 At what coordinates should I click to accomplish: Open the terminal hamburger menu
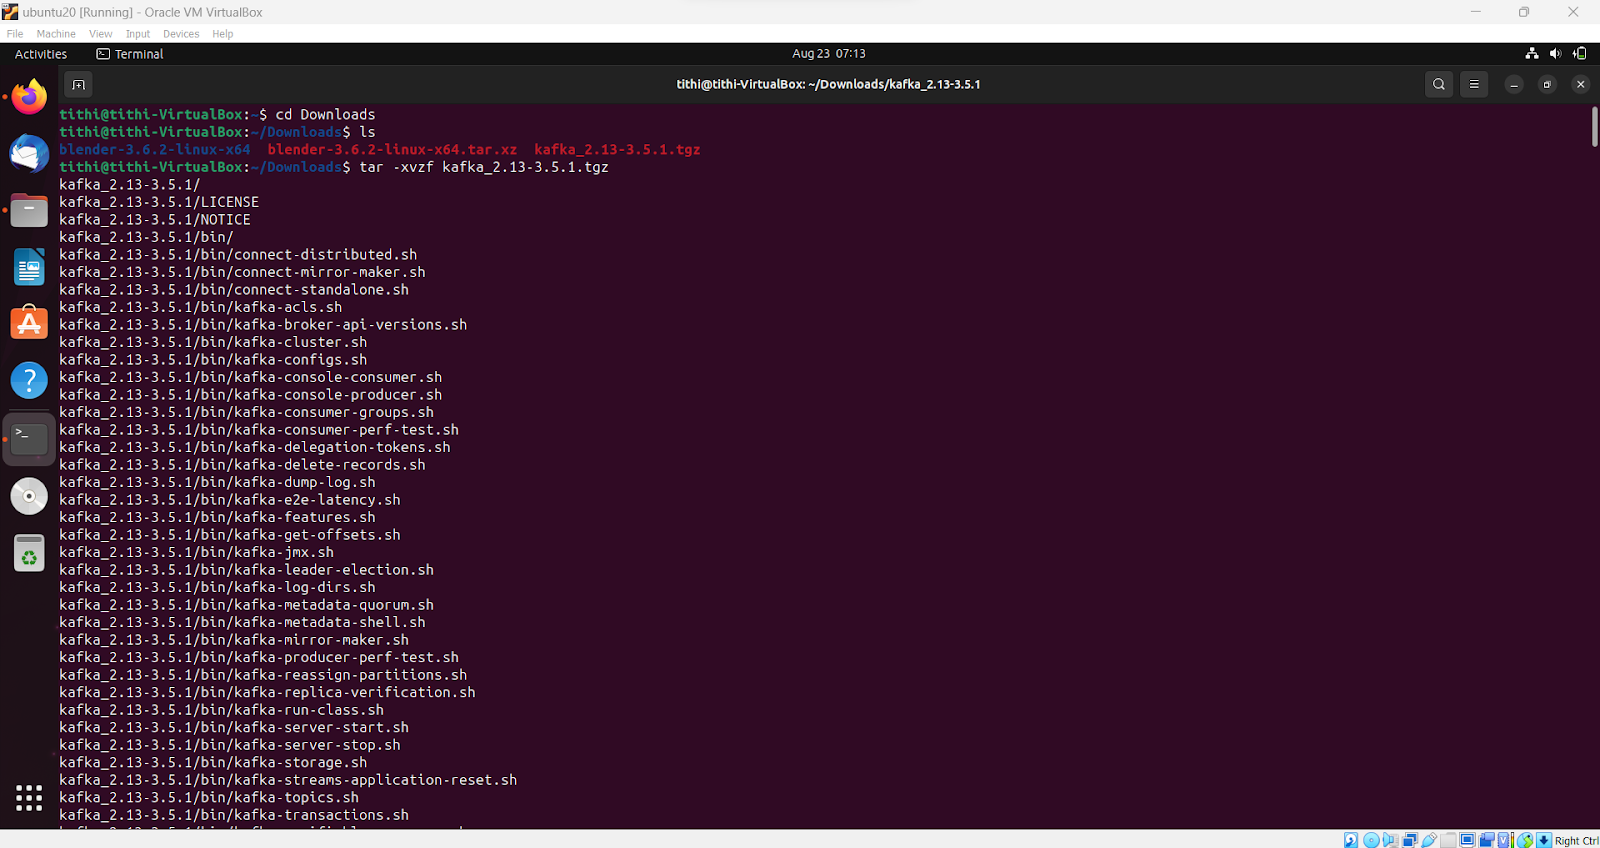(x=1473, y=85)
